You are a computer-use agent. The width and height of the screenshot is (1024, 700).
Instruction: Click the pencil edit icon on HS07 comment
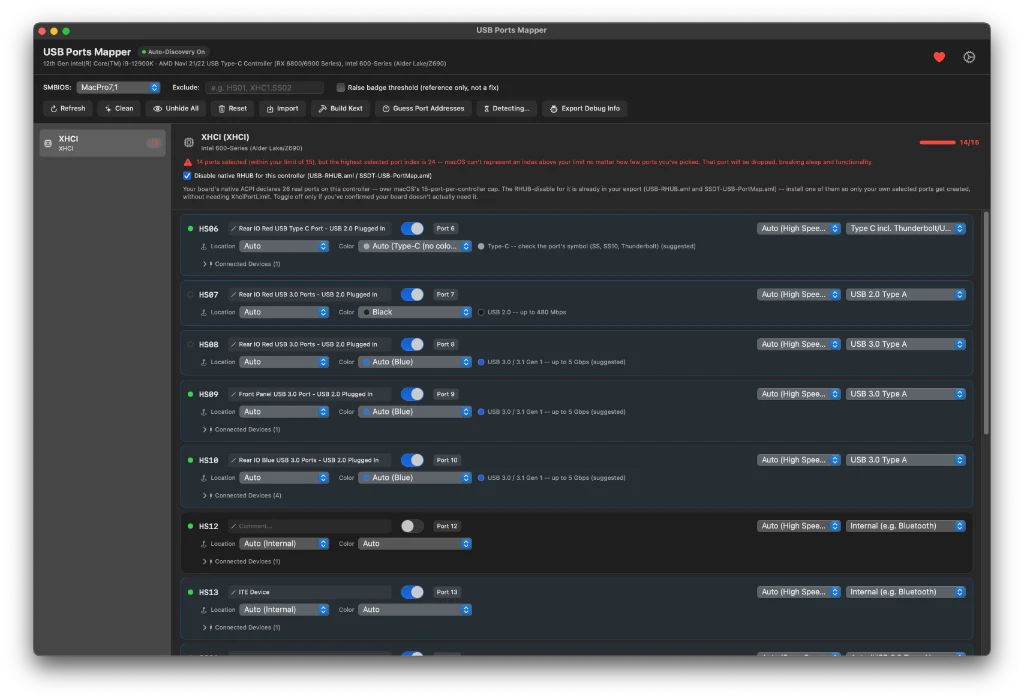click(x=233, y=294)
